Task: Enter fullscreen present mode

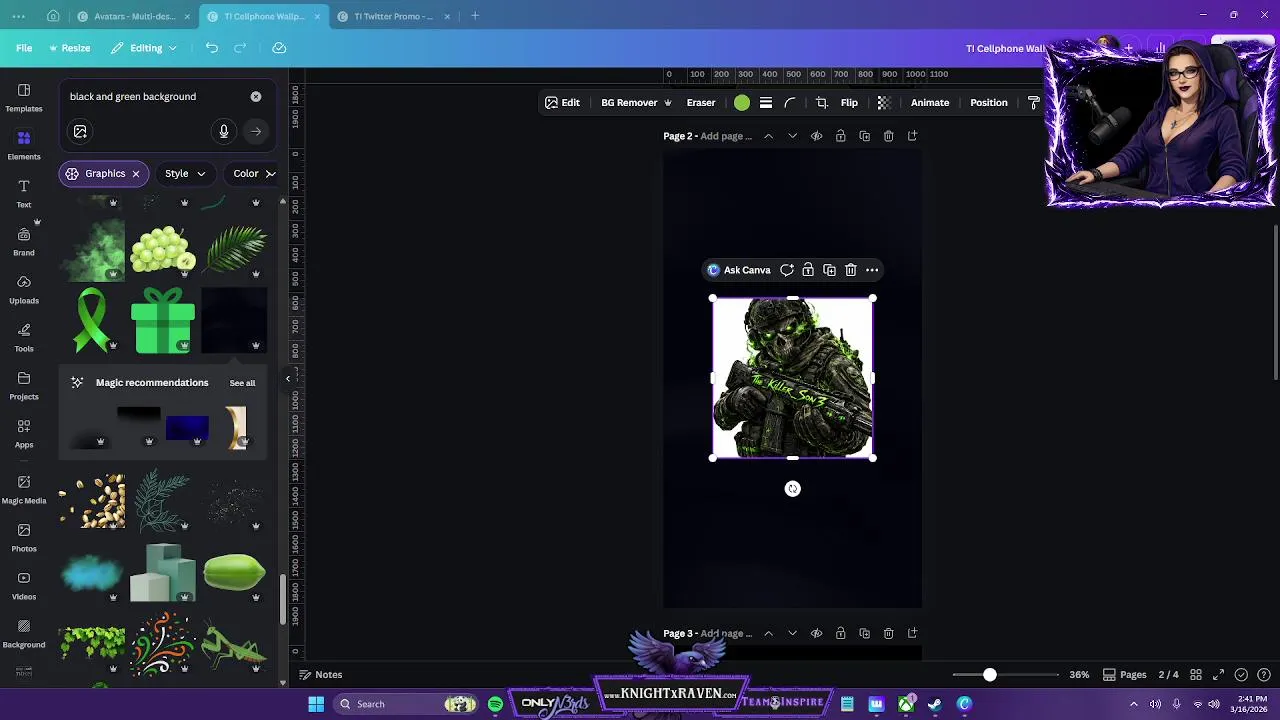Action: pos(1219,675)
